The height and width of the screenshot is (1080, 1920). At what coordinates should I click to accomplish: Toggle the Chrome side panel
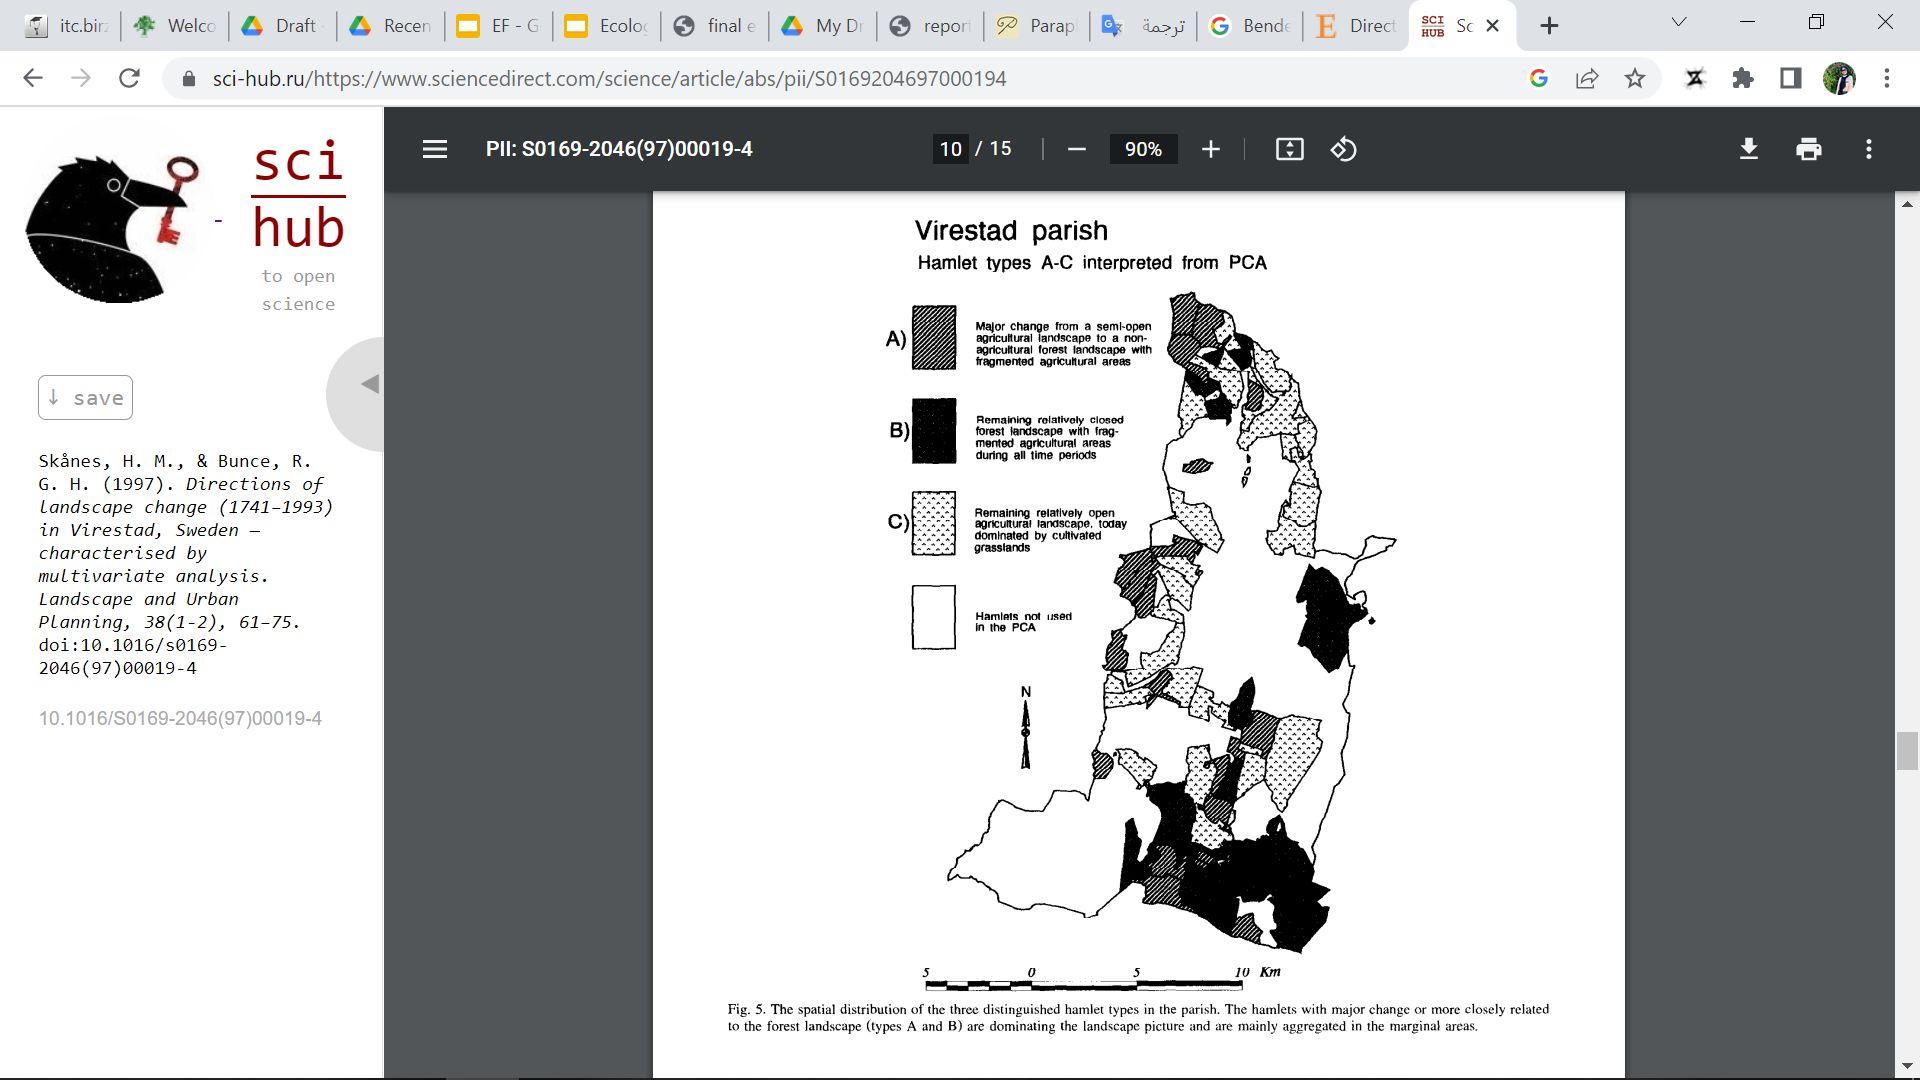pos(1790,78)
